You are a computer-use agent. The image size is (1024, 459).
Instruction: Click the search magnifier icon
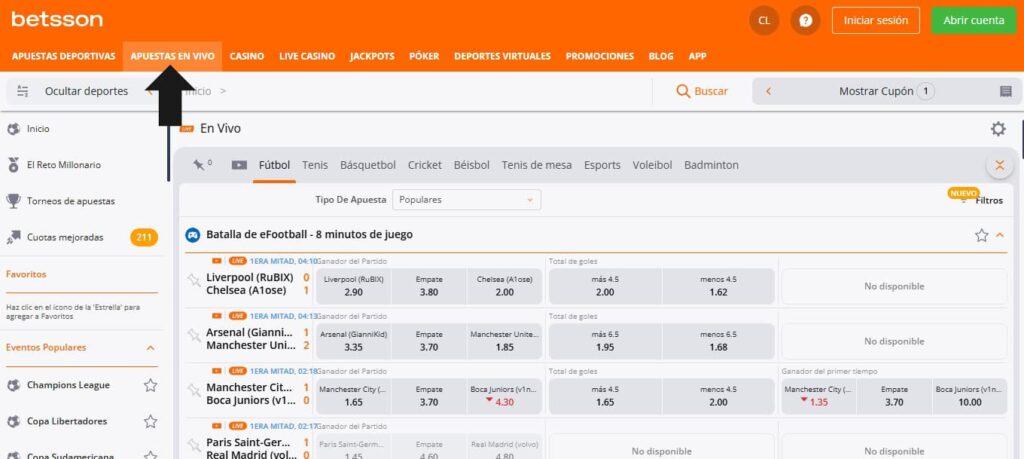tap(684, 91)
